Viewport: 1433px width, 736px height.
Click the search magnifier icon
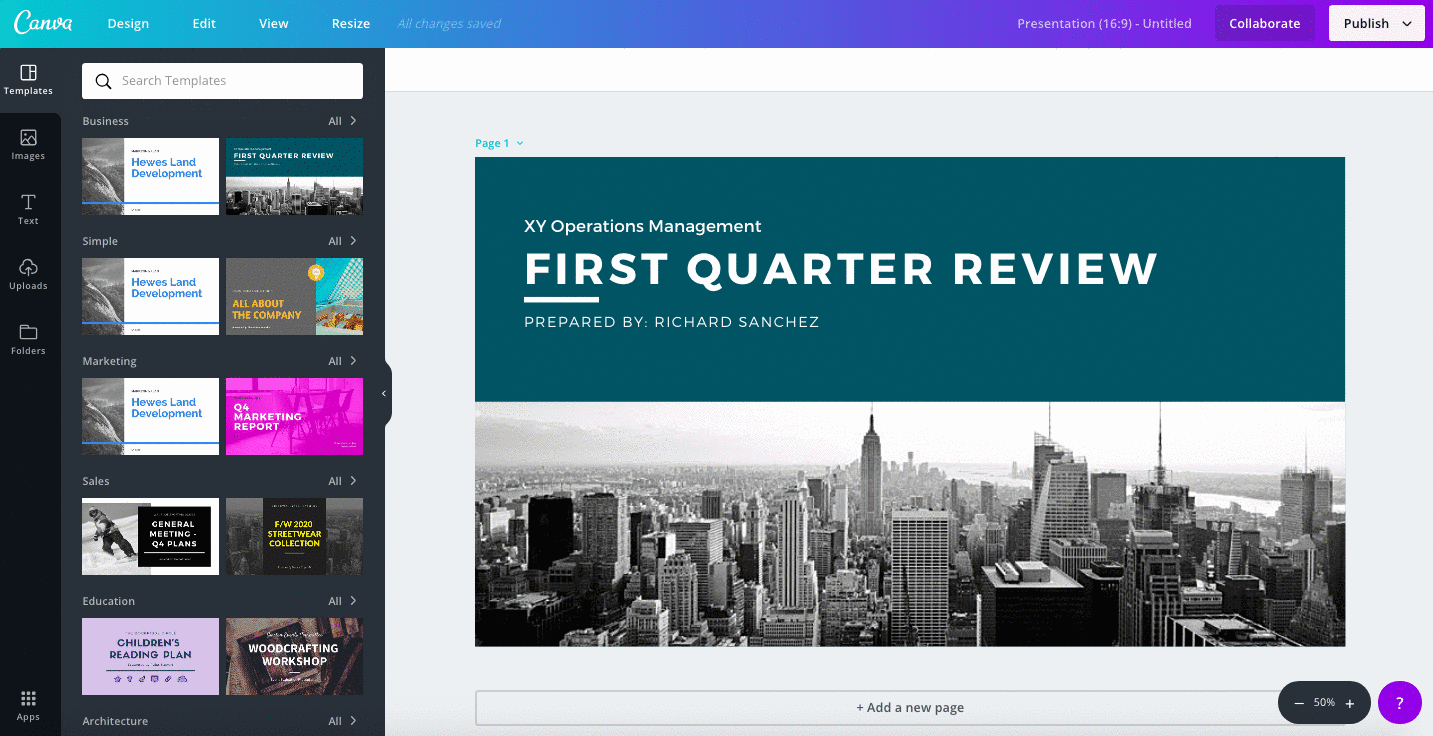pos(103,81)
